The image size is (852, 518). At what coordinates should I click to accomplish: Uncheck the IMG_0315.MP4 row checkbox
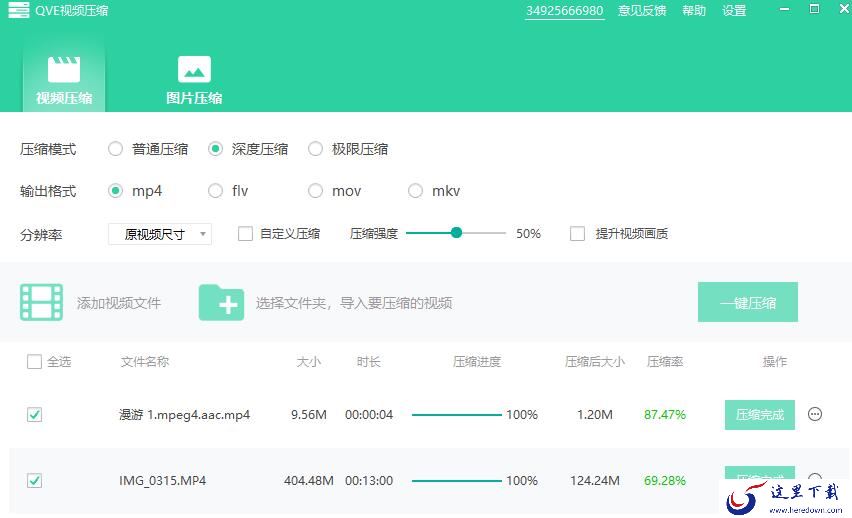click(x=34, y=480)
